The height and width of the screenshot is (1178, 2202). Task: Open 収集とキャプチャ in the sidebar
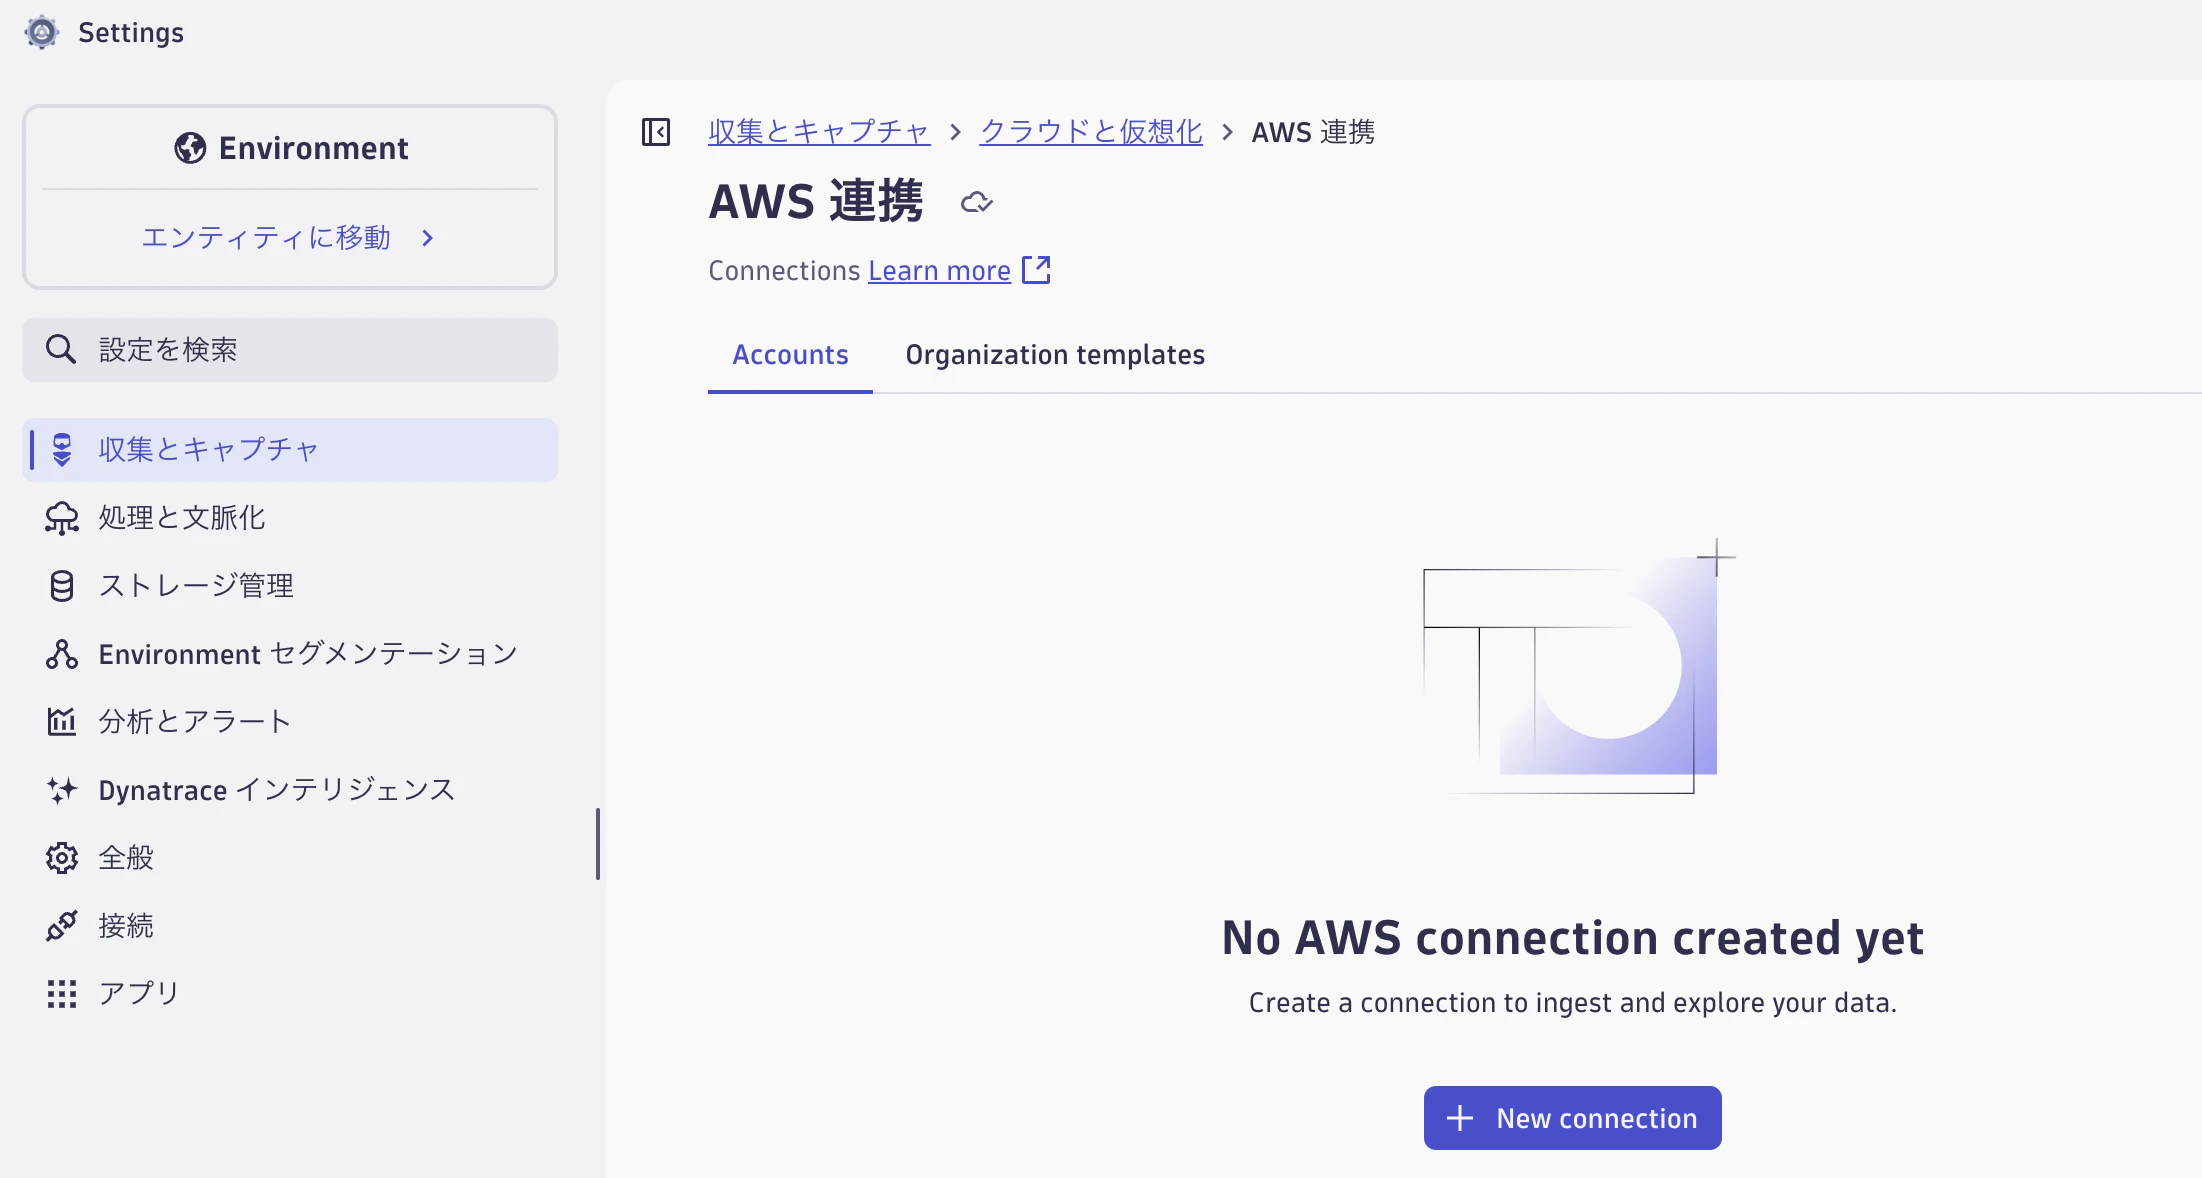click(290, 450)
